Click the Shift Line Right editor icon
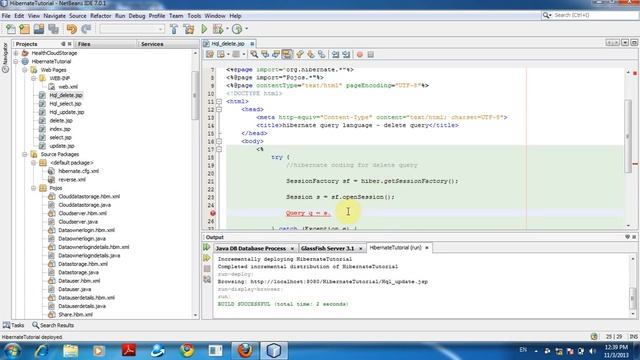This screenshot has width=640, height=360. [346, 54]
